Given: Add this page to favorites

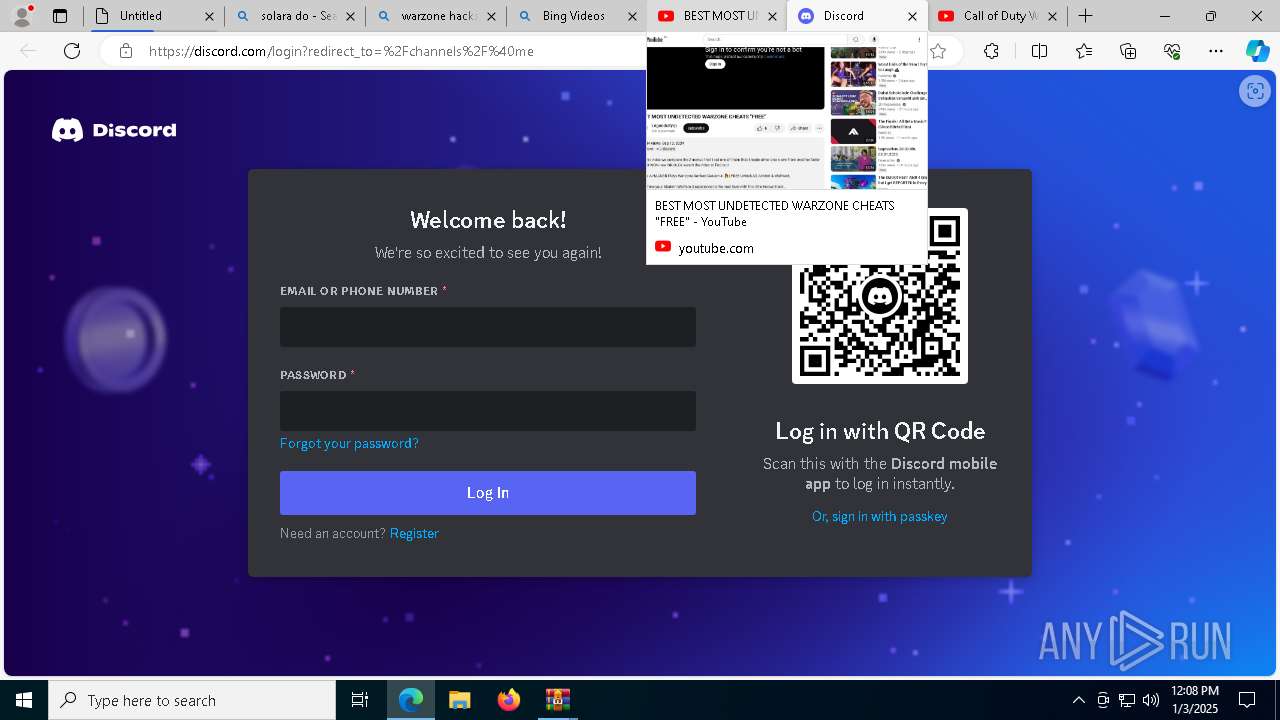Looking at the screenshot, I should coord(938,51).
